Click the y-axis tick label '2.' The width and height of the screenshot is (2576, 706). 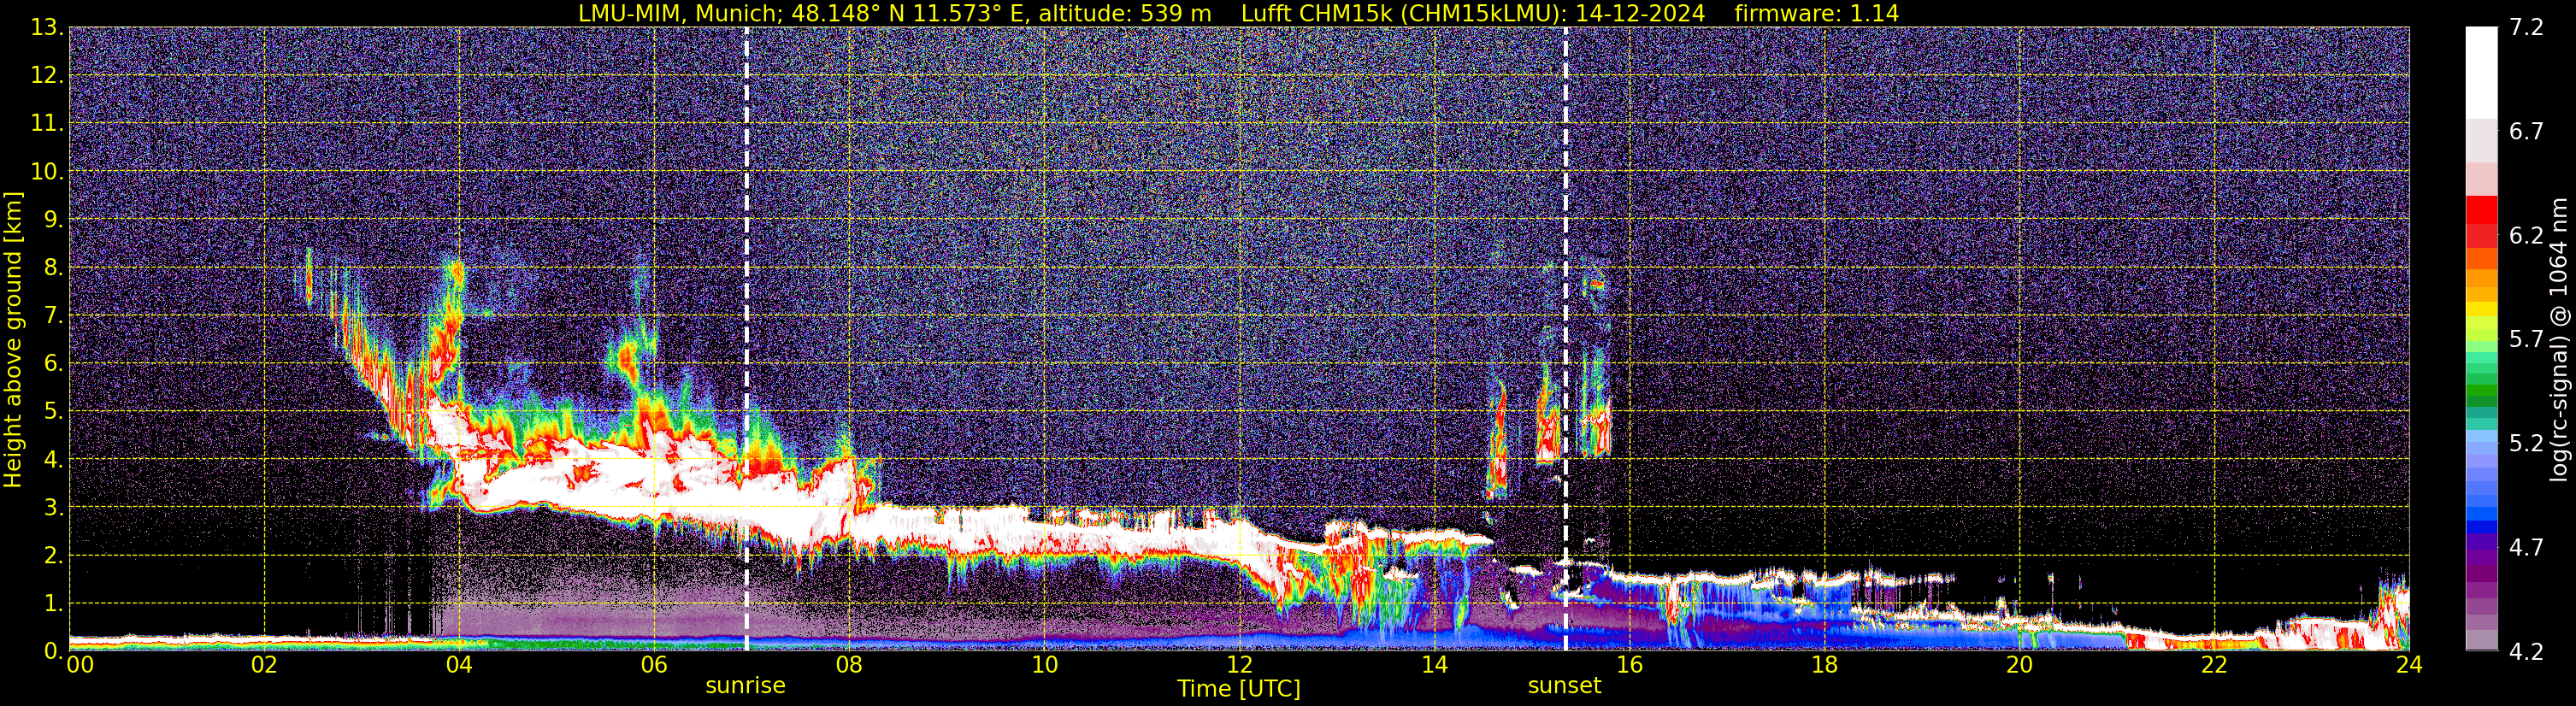tap(53, 556)
